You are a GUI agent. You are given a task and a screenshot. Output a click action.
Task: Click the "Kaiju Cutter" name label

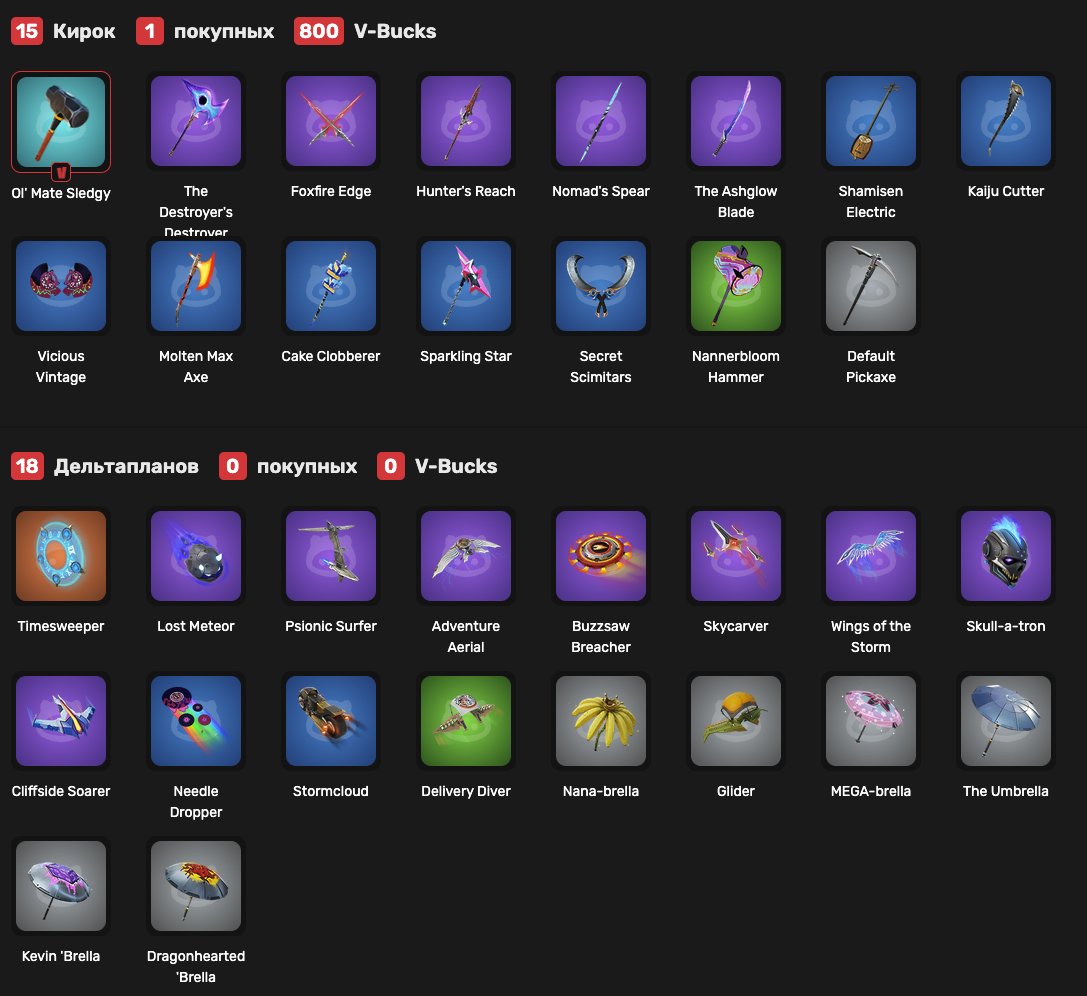1006,191
